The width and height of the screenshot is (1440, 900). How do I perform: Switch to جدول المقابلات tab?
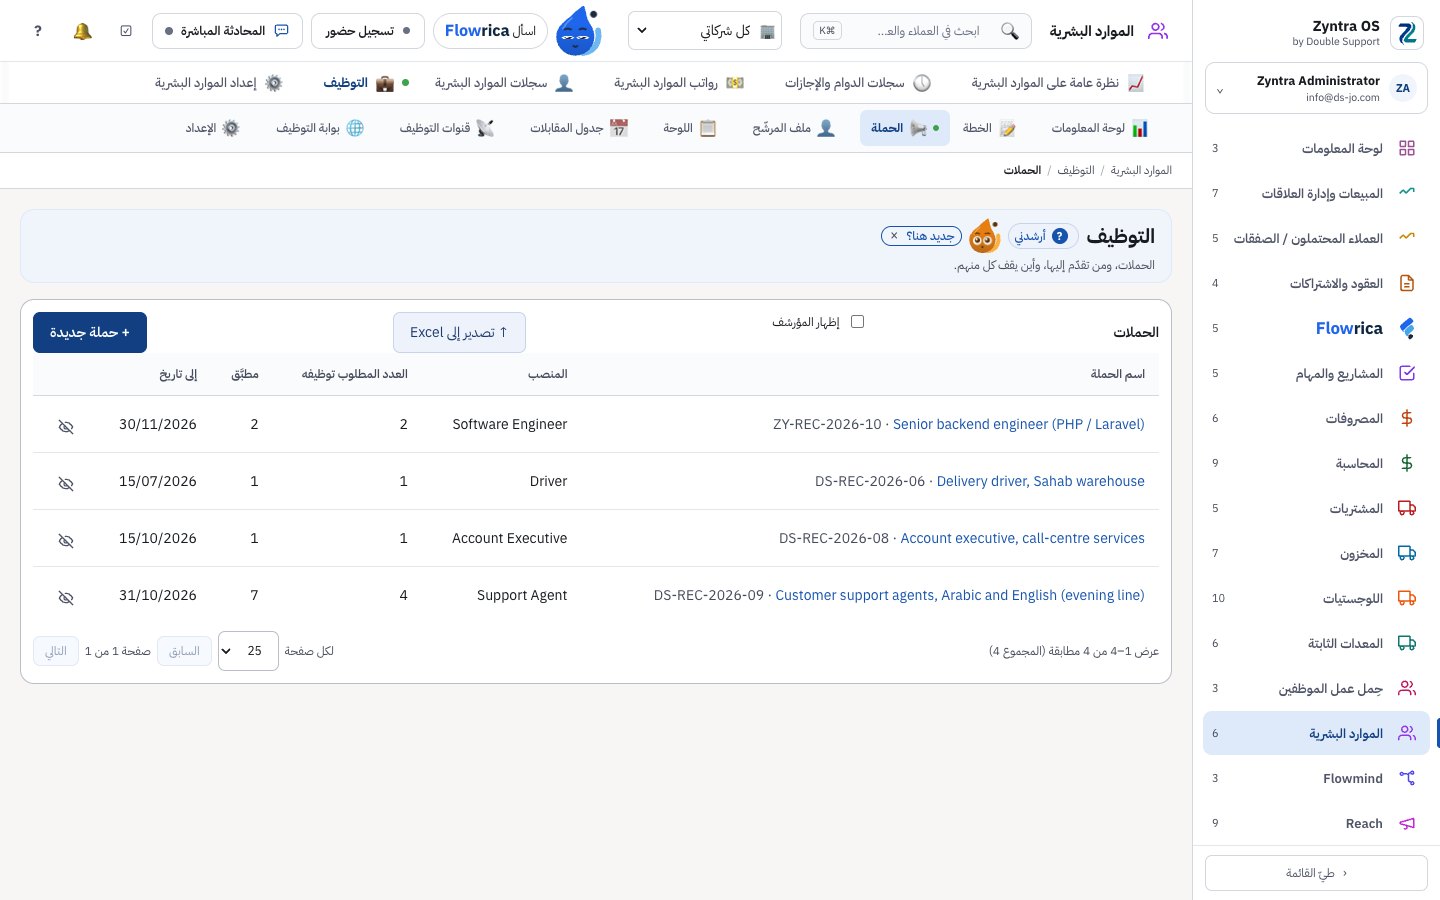coord(579,128)
